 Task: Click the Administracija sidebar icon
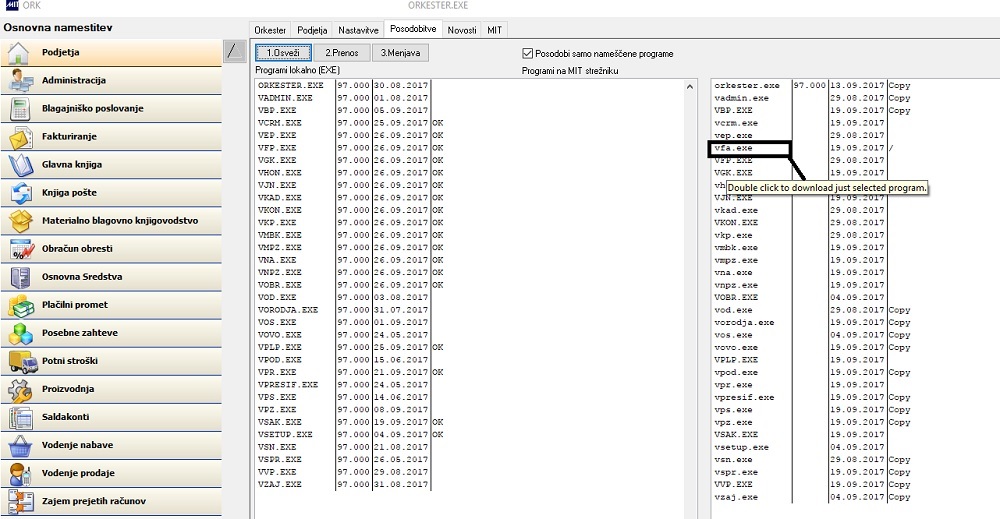pyautogui.click(x=20, y=80)
